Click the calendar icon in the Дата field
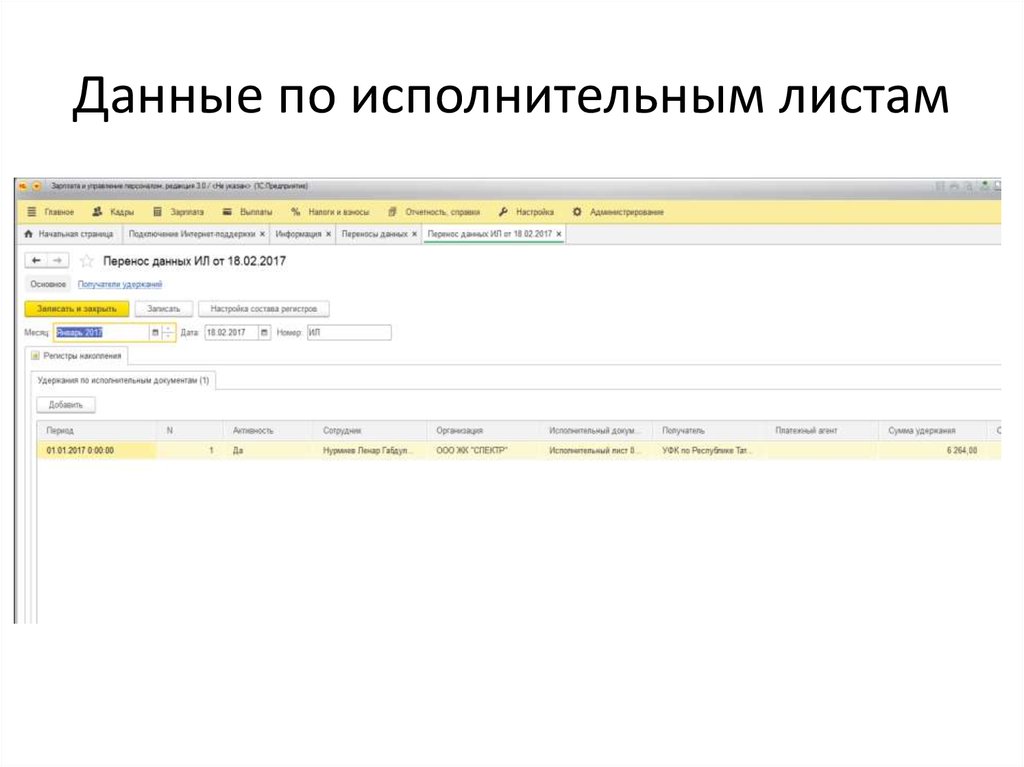 coord(264,332)
